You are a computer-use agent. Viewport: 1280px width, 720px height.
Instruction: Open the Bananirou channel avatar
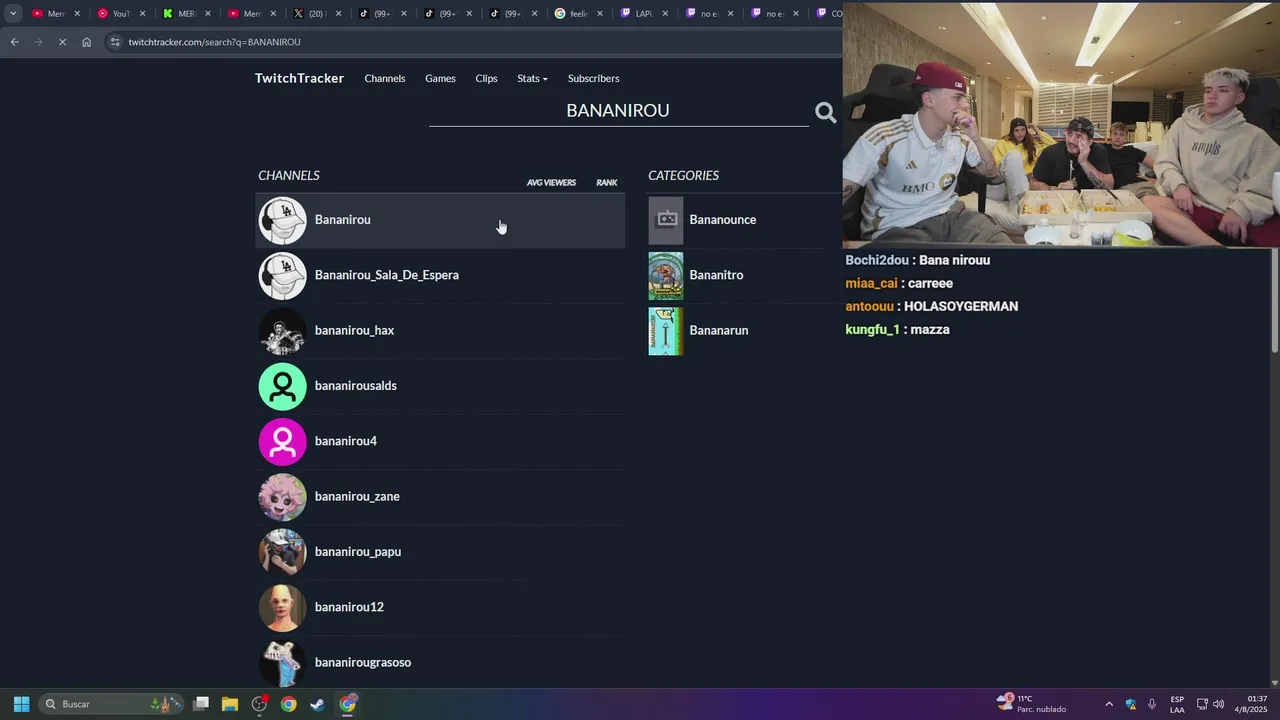283,220
